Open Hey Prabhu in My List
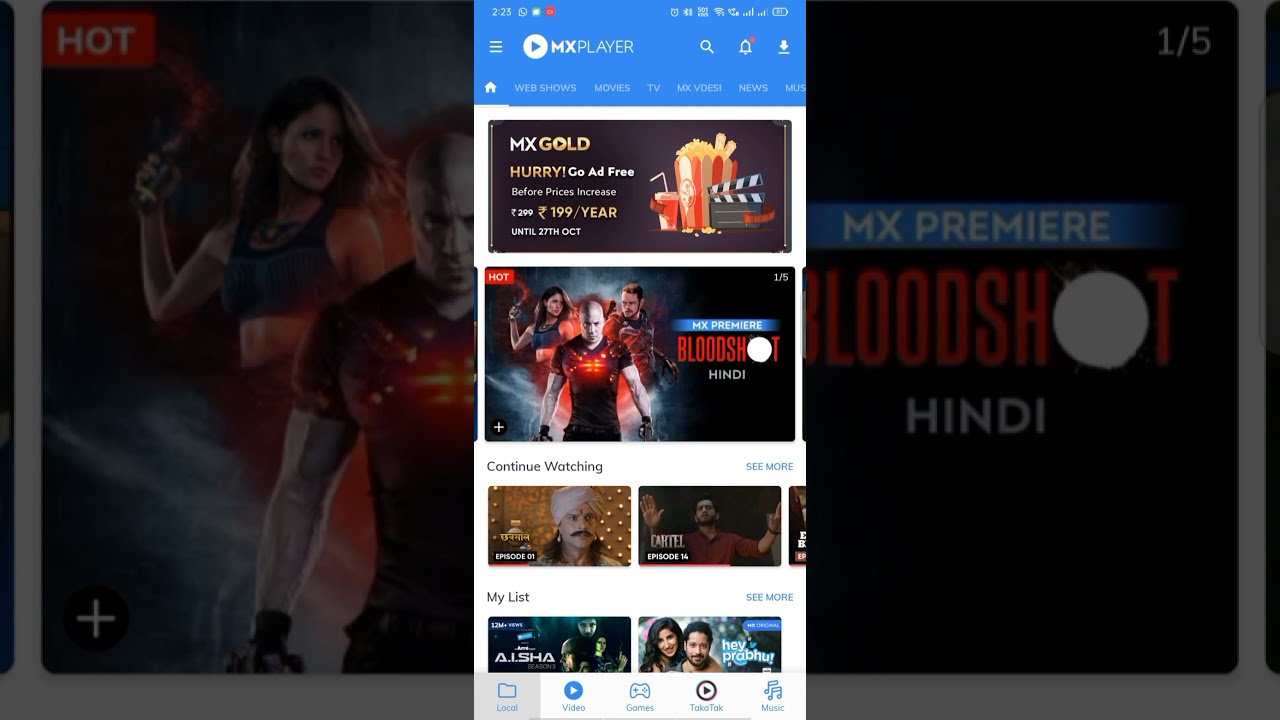The image size is (1280, 720). (709, 645)
